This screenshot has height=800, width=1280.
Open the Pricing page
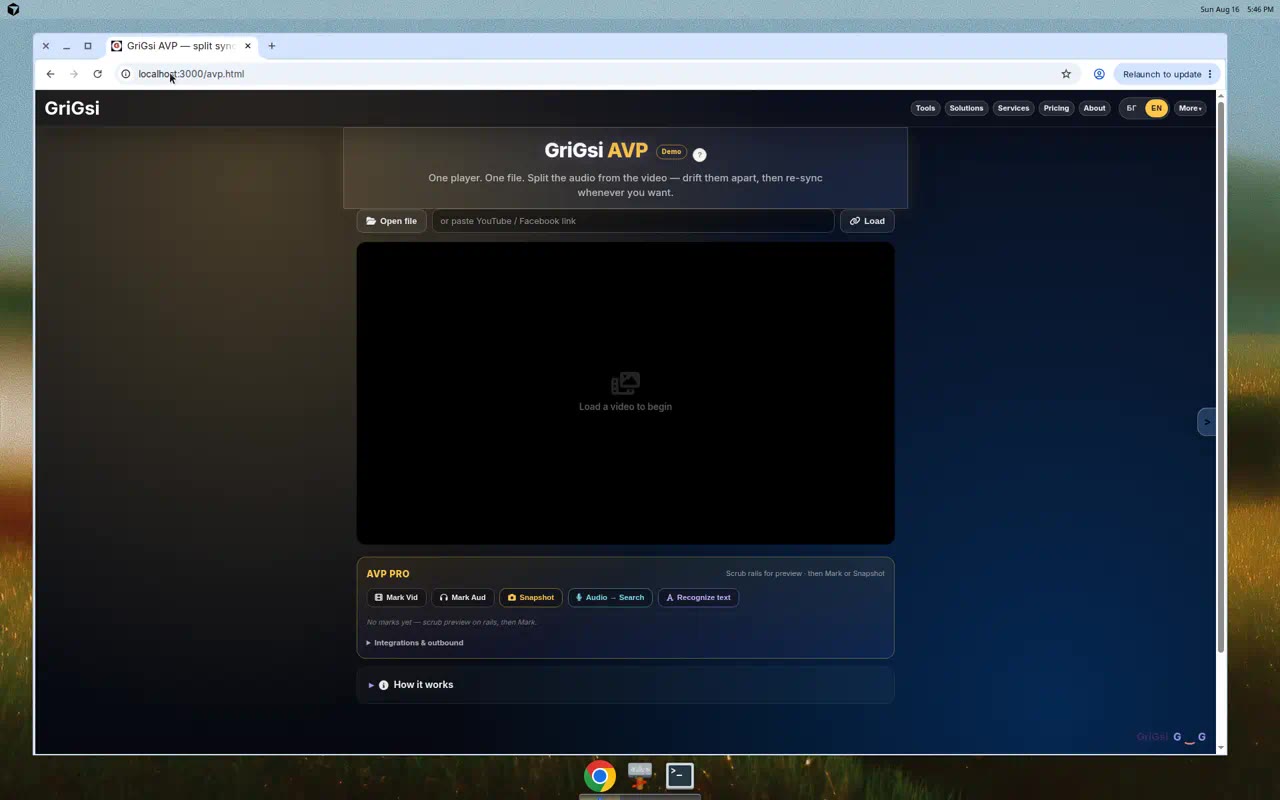[x=1056, y=108]
